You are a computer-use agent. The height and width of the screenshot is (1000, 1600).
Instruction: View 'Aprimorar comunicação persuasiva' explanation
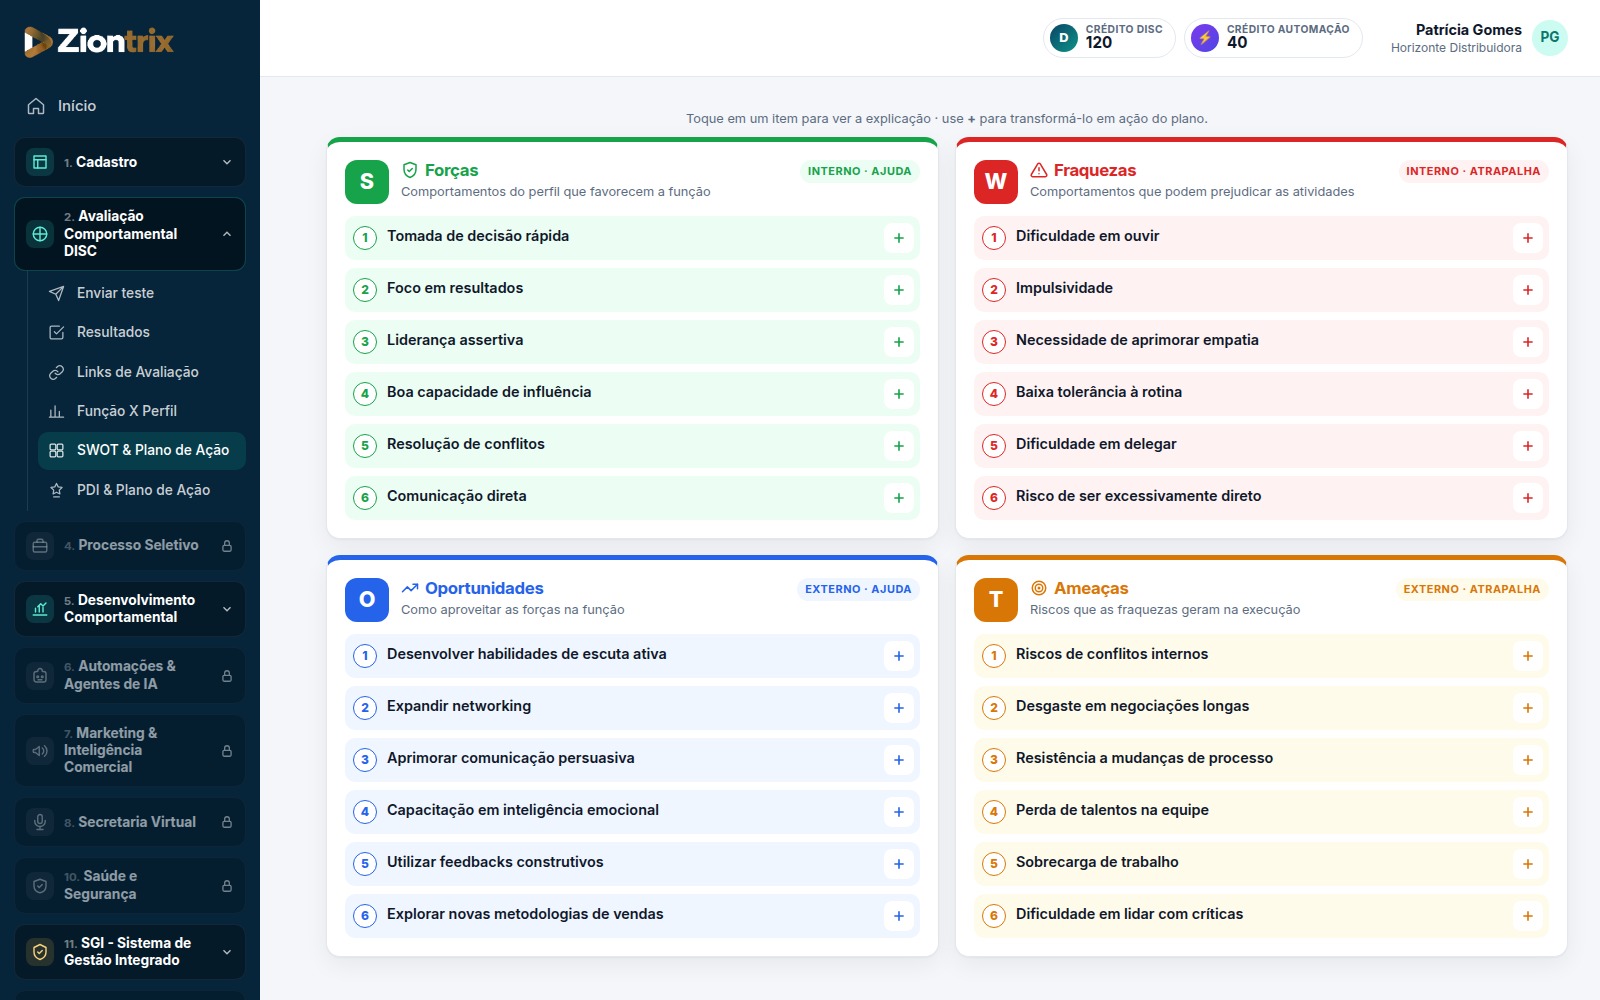[632, 760]
